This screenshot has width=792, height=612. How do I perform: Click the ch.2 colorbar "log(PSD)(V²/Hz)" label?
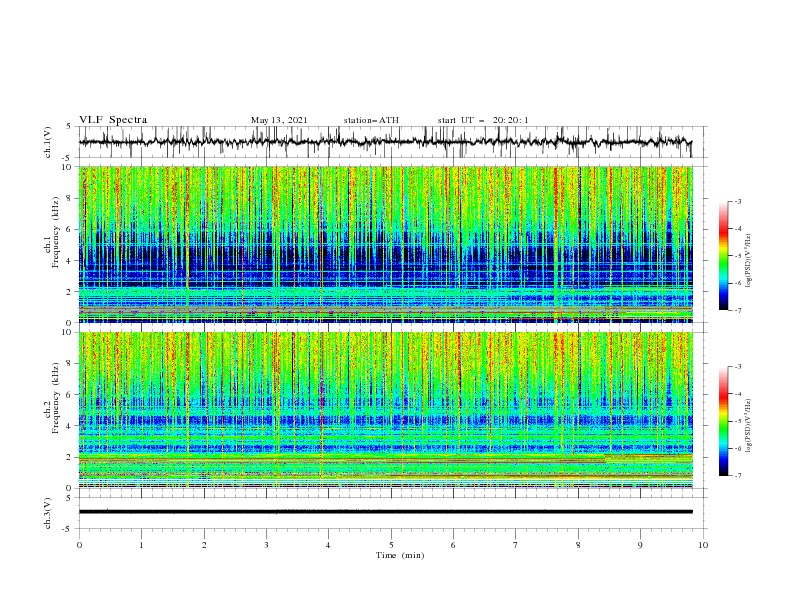[749, 425]
